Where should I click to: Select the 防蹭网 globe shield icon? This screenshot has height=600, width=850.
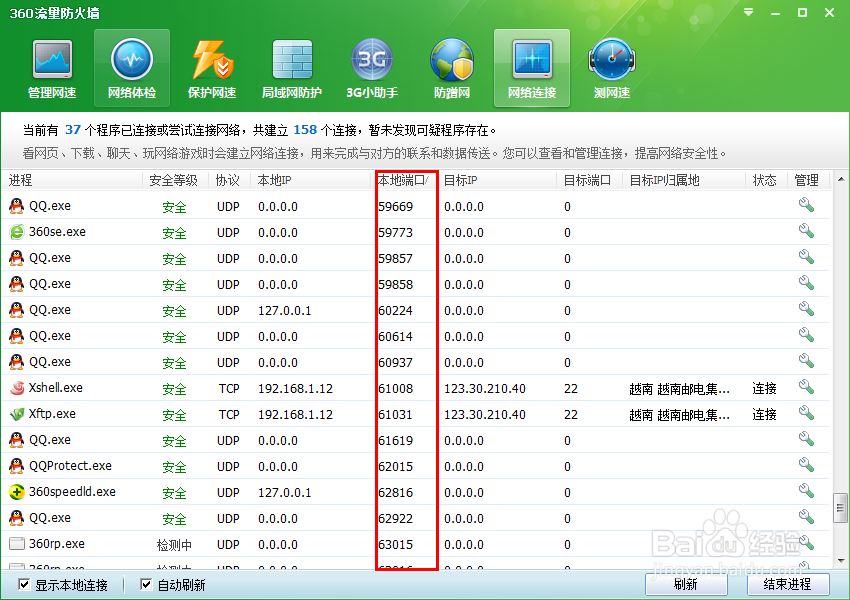[452, 69]
